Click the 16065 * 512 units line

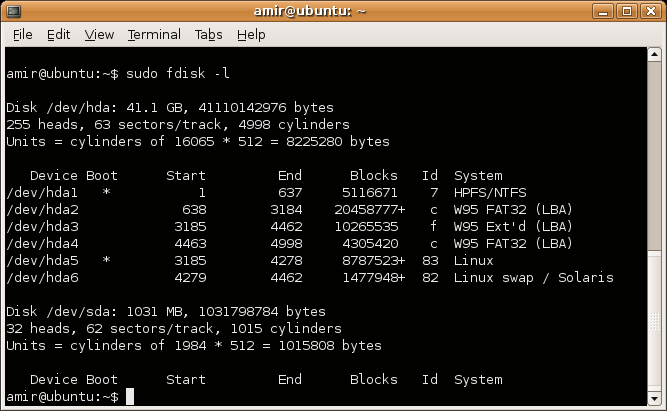(x=198, y=141)
